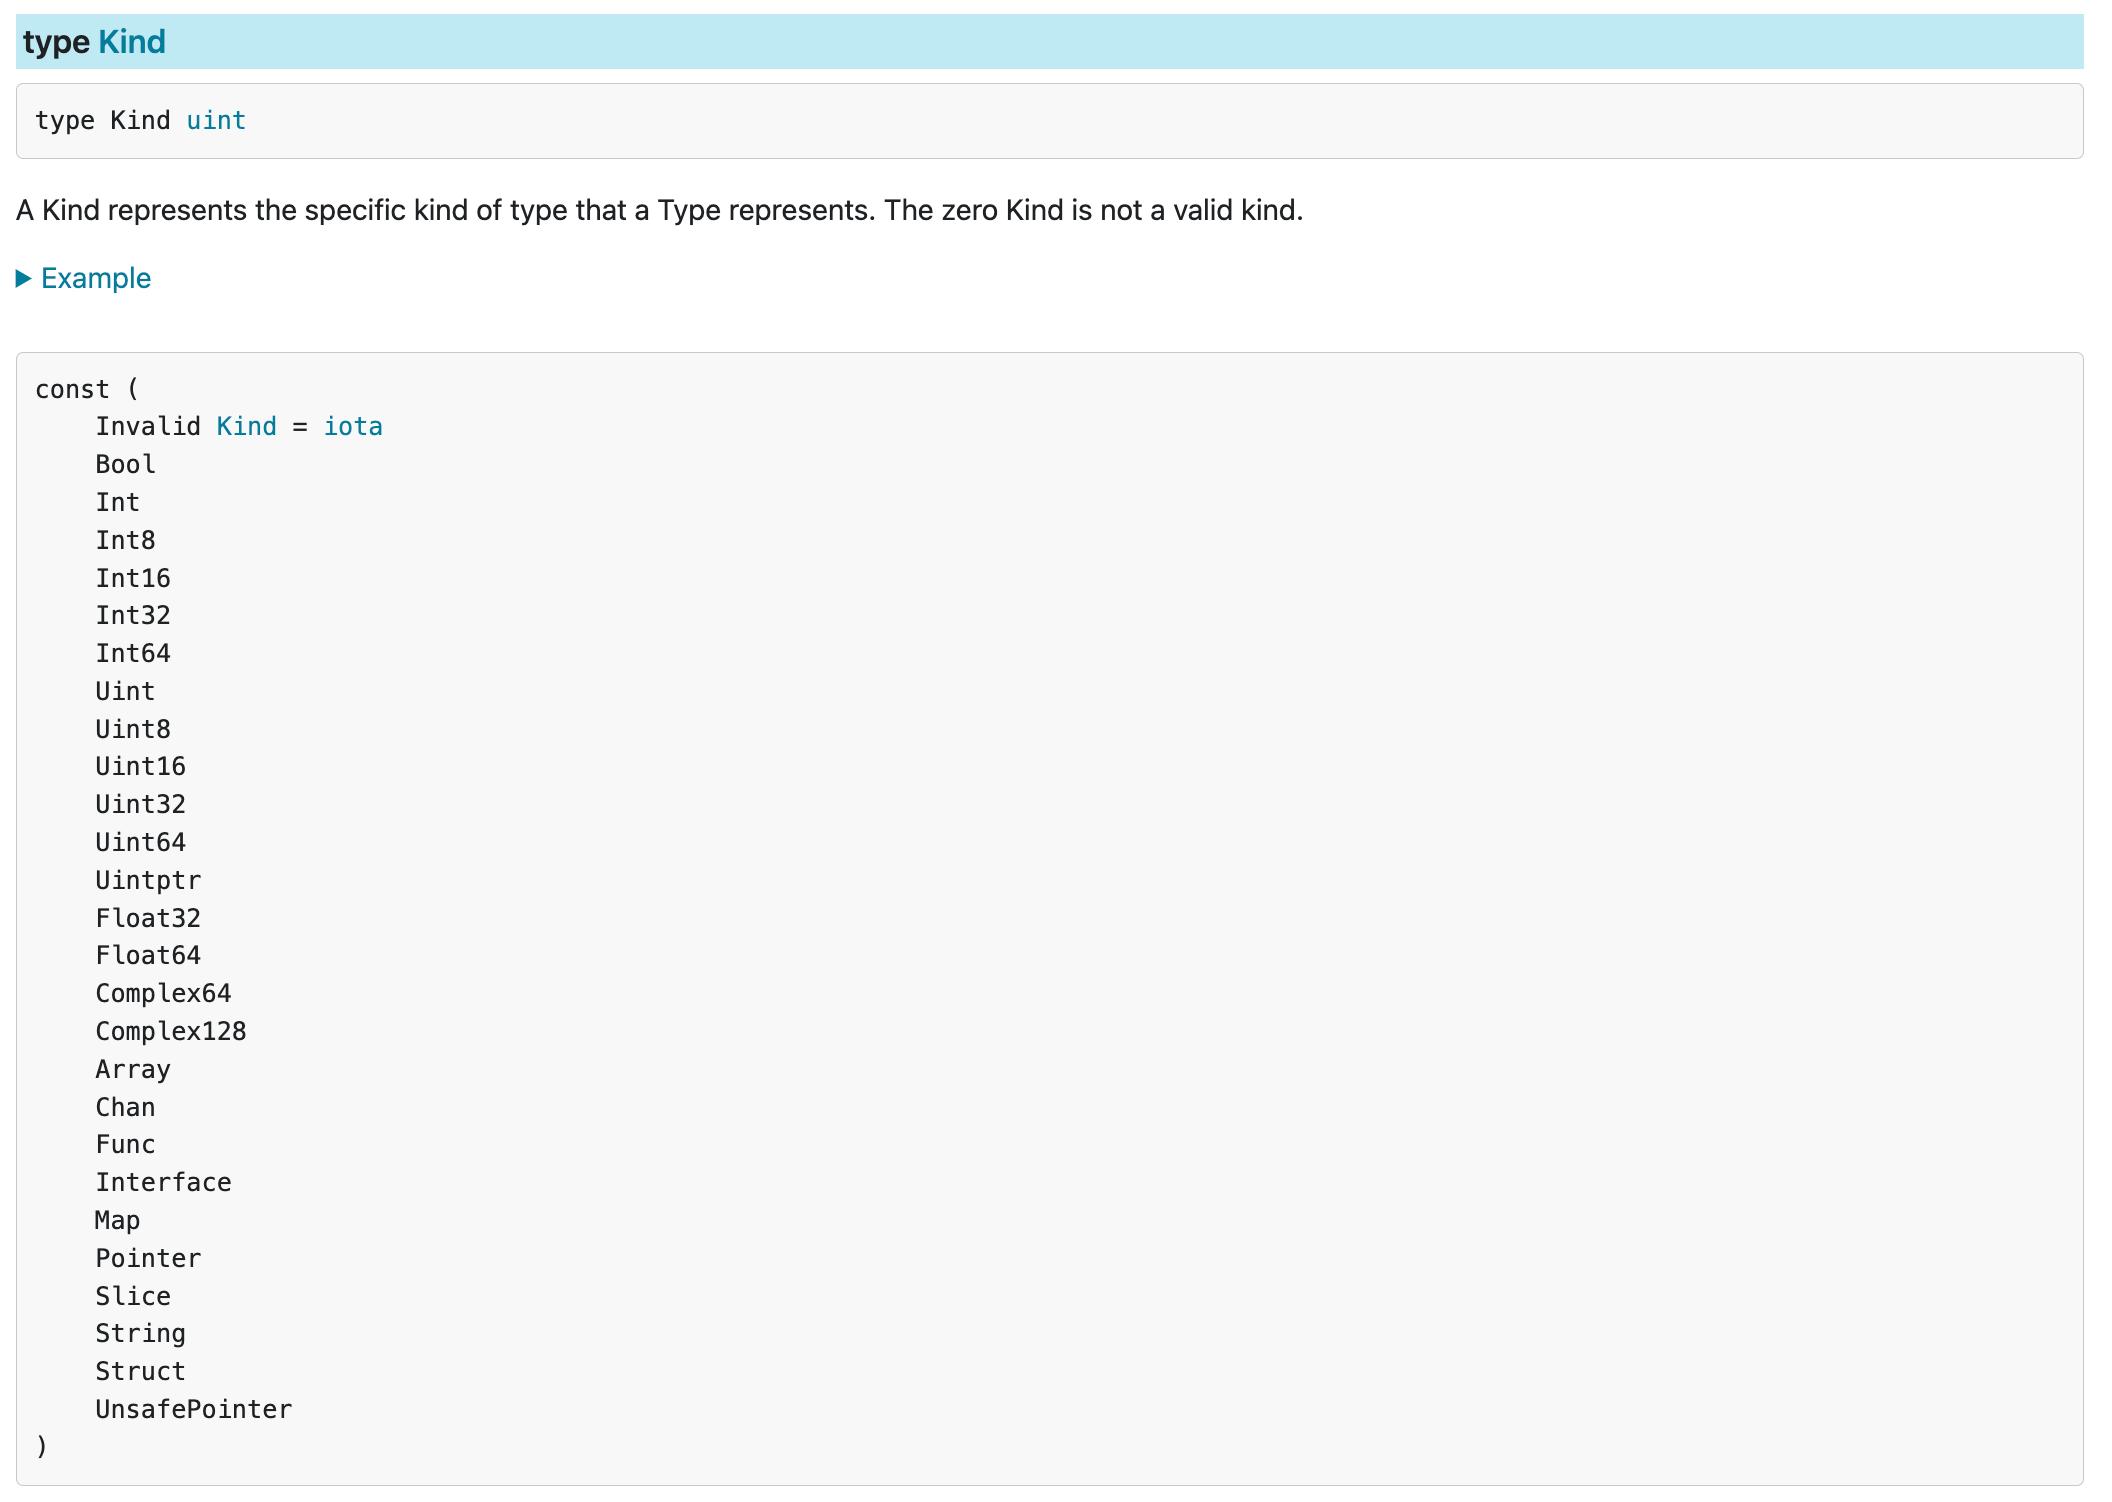This screenshot has width=2112, height=1502.
Task: Click the word type in heading
Action: pyautogui.click(x=56, y=42)
